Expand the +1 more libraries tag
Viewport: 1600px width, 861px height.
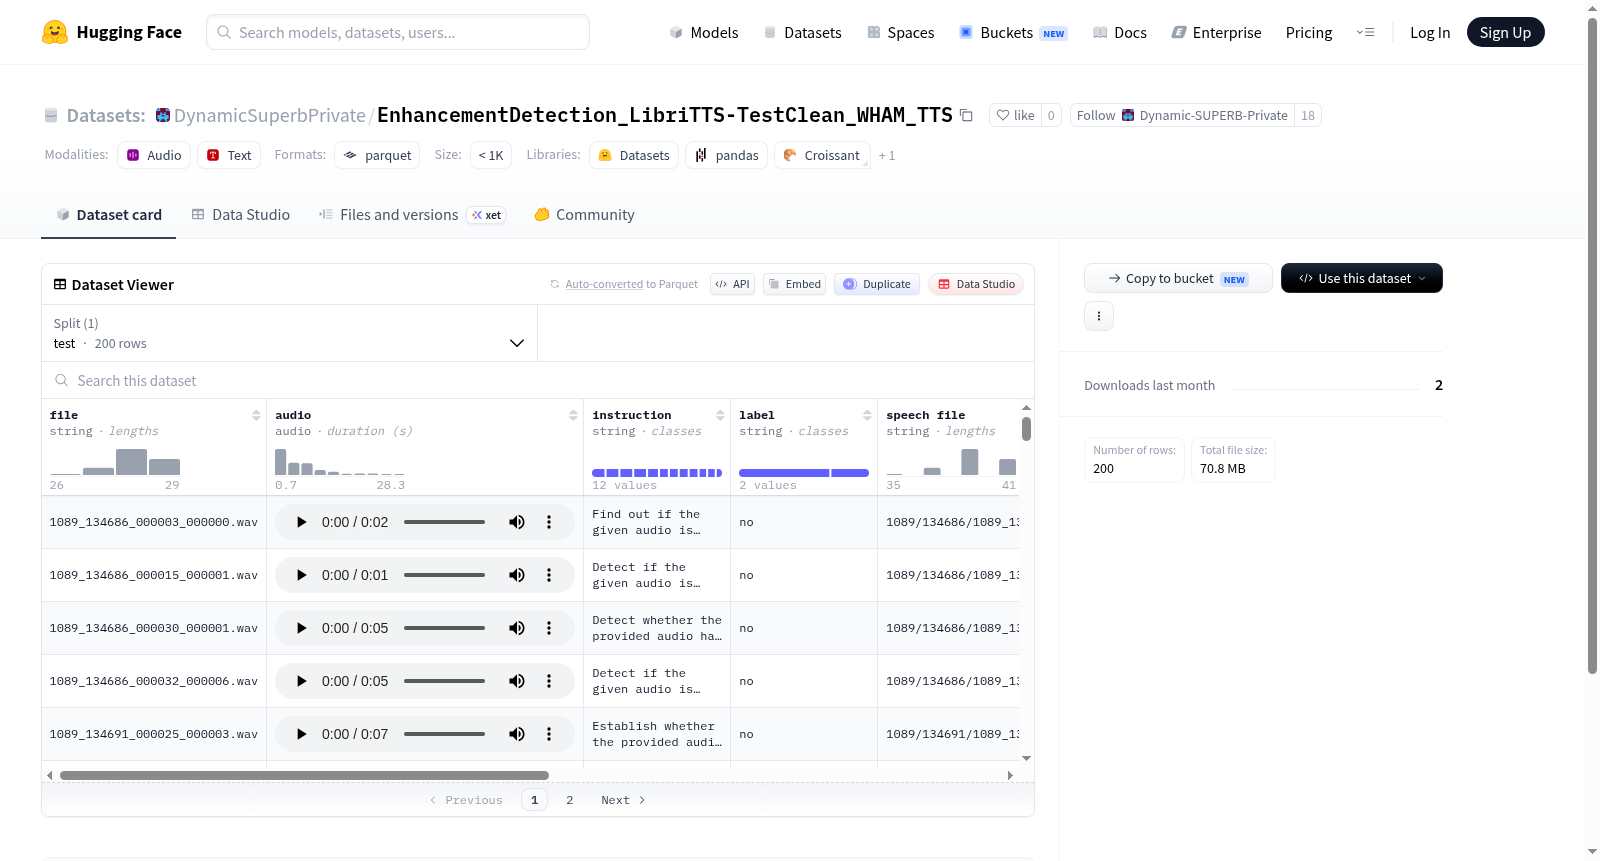[887, 156]
